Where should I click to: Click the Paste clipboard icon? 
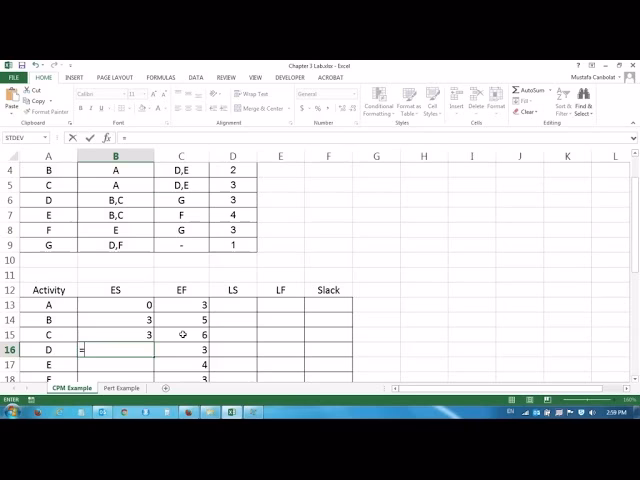pyautogui.click(x=11, y=96)
